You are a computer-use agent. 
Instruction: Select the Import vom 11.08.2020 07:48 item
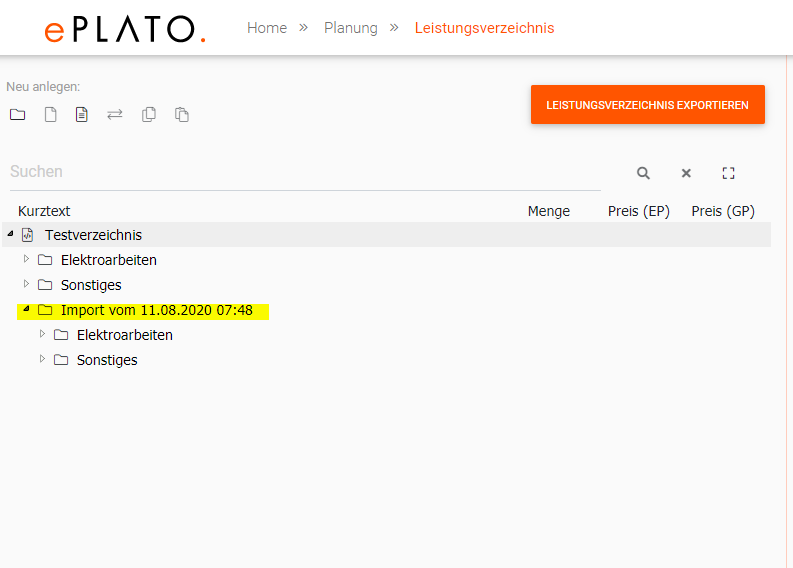pos(156,310)
